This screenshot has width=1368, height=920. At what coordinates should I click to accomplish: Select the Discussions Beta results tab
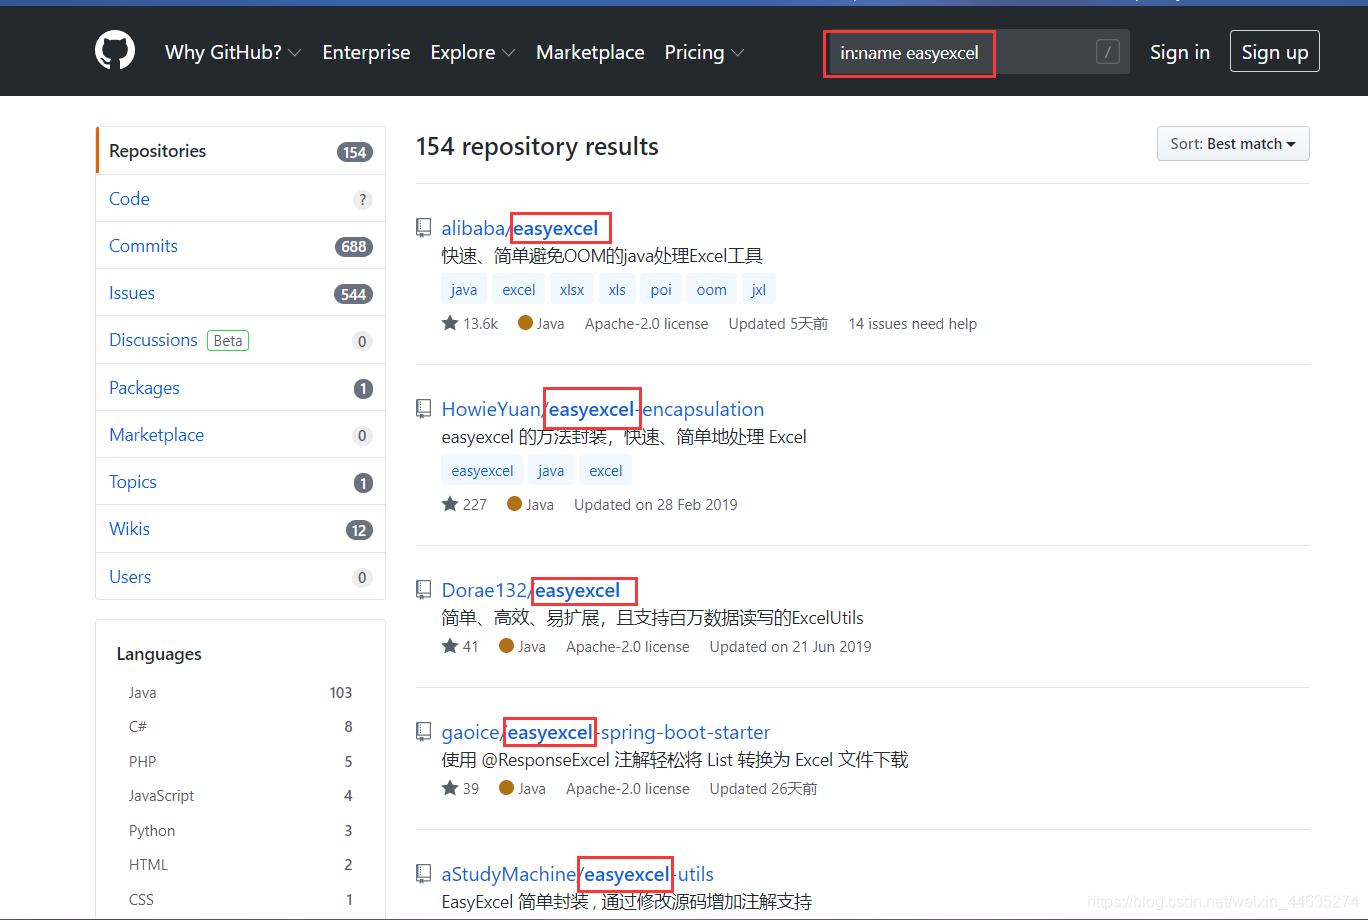pos(240,340)
